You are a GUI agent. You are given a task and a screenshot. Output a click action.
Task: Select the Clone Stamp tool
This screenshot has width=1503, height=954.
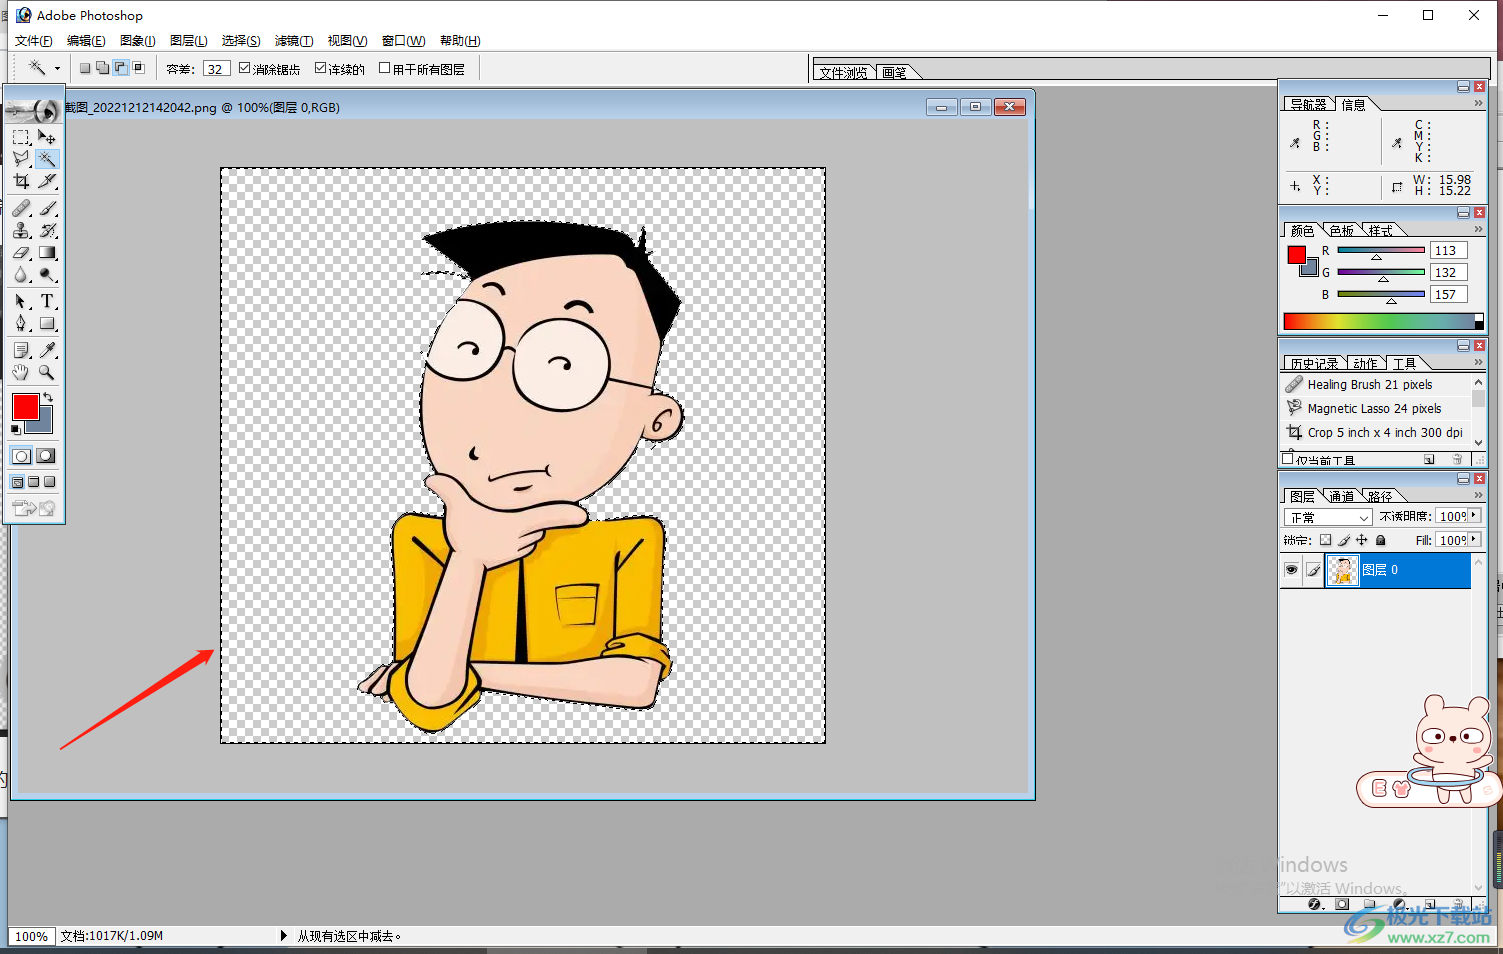21,230
